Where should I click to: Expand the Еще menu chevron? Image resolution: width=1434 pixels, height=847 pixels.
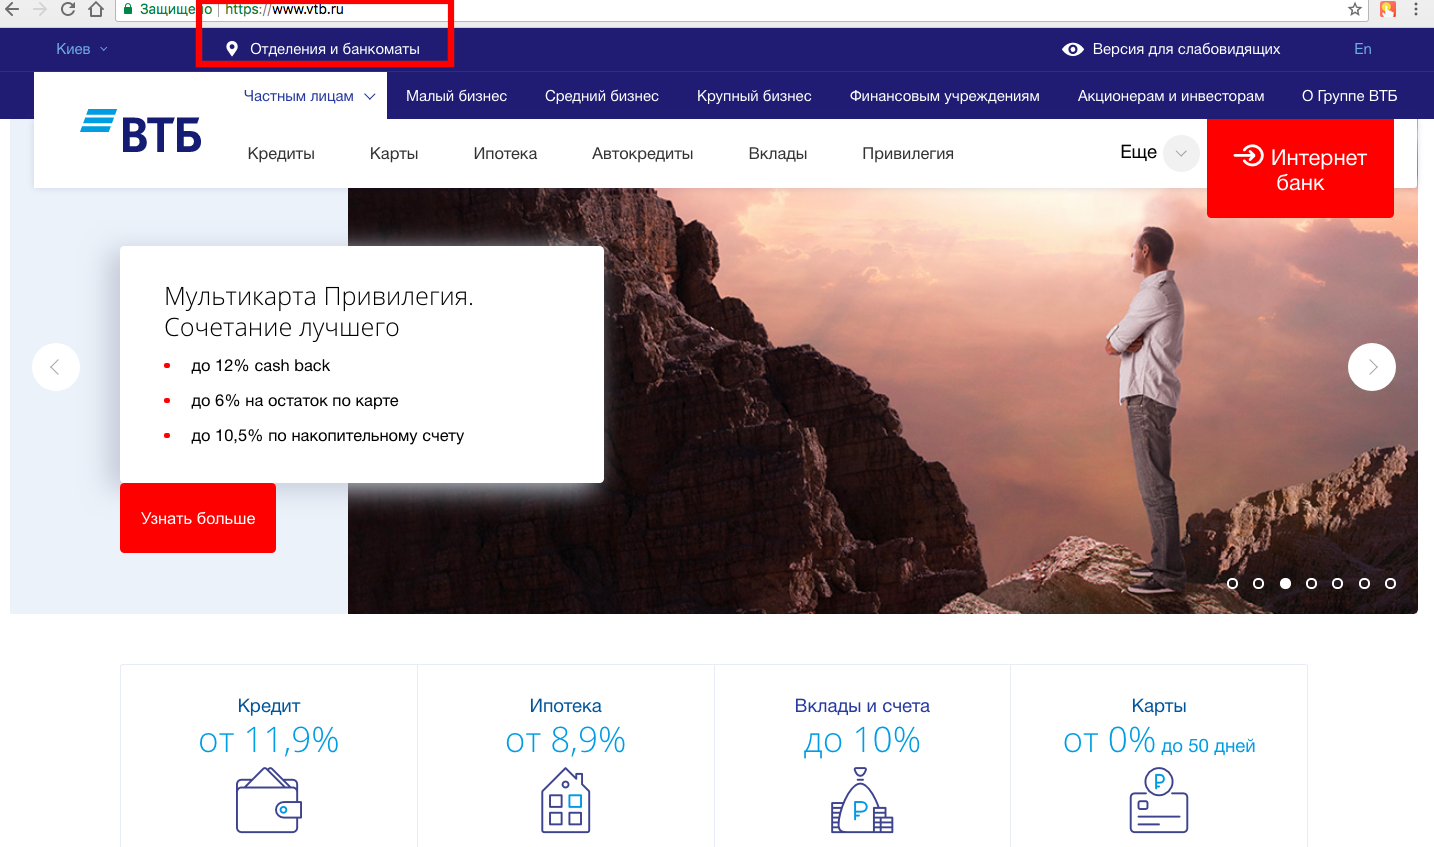coord(1181,153)
